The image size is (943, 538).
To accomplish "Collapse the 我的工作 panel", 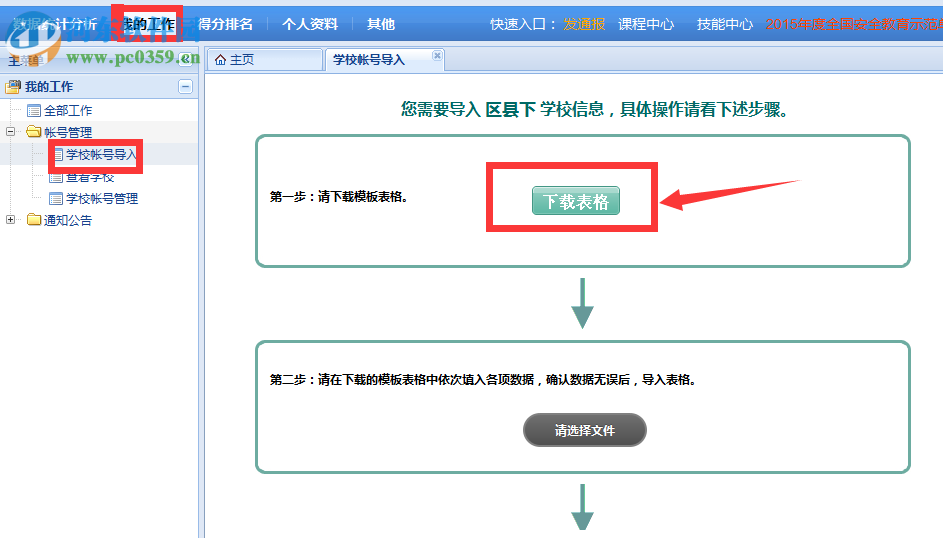I will coord(185,87).
